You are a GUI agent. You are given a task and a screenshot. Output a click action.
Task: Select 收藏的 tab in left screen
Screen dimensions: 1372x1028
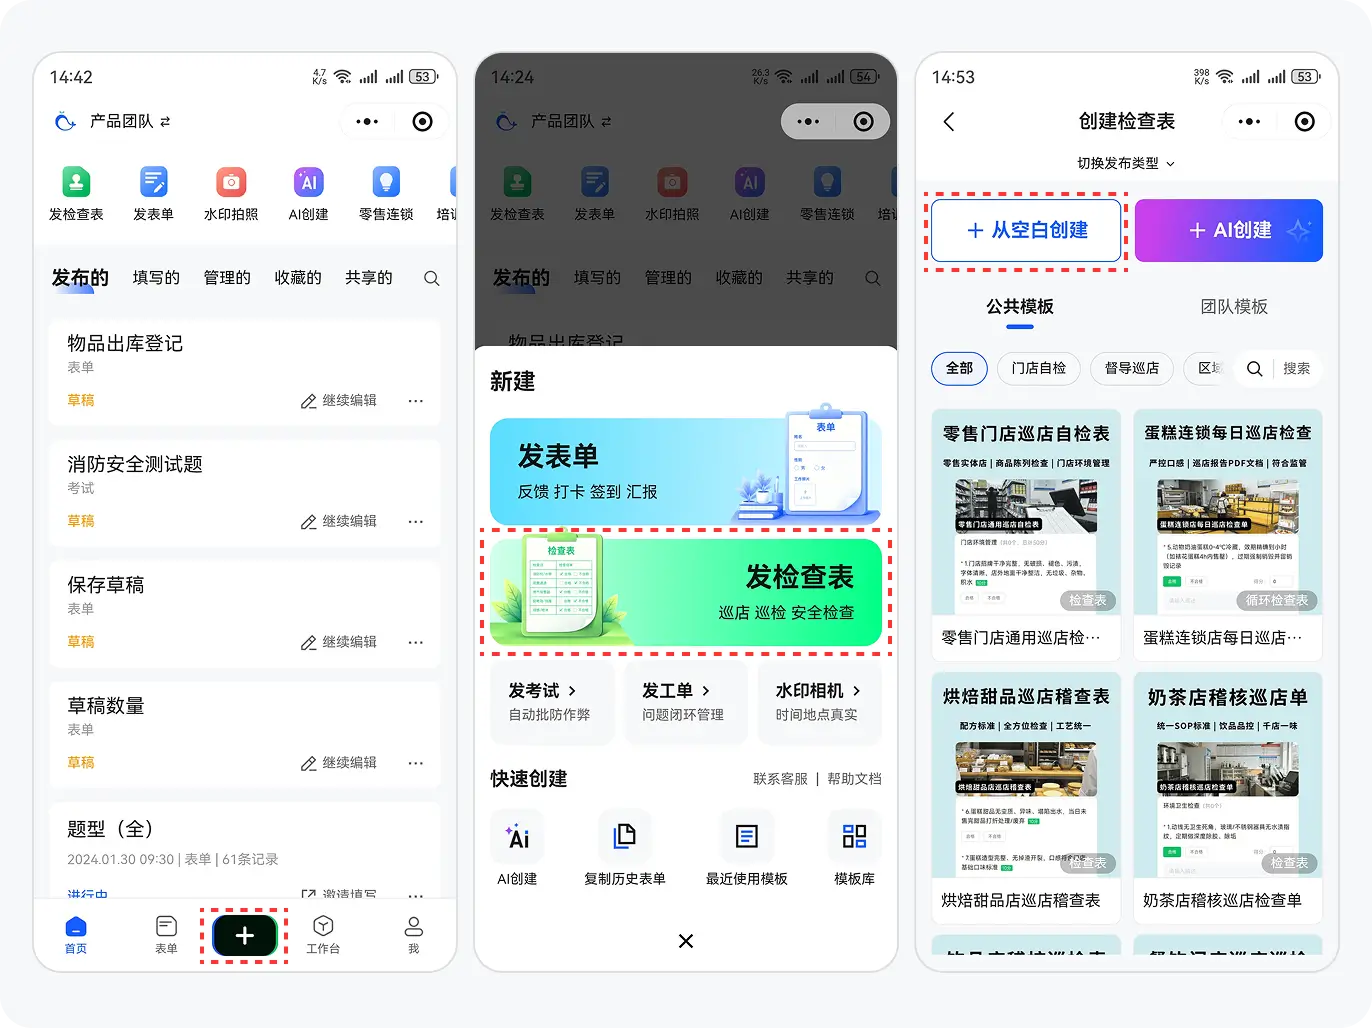298,278
